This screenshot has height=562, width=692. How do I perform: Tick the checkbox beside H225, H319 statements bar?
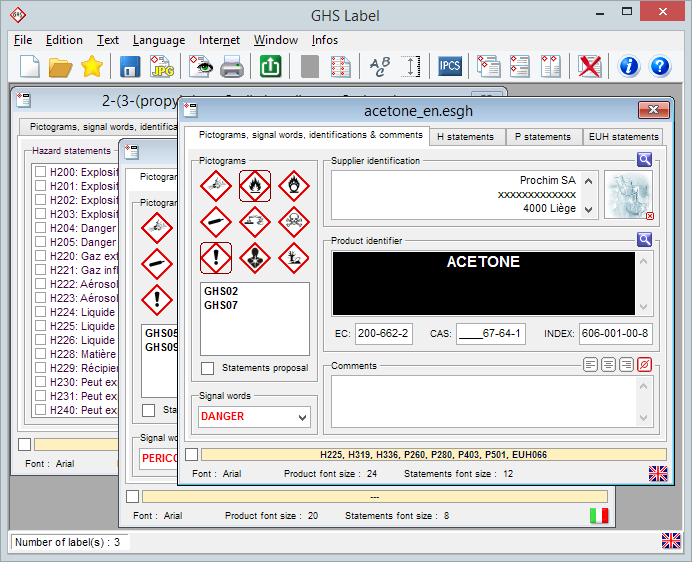click(x=192, y=454)
